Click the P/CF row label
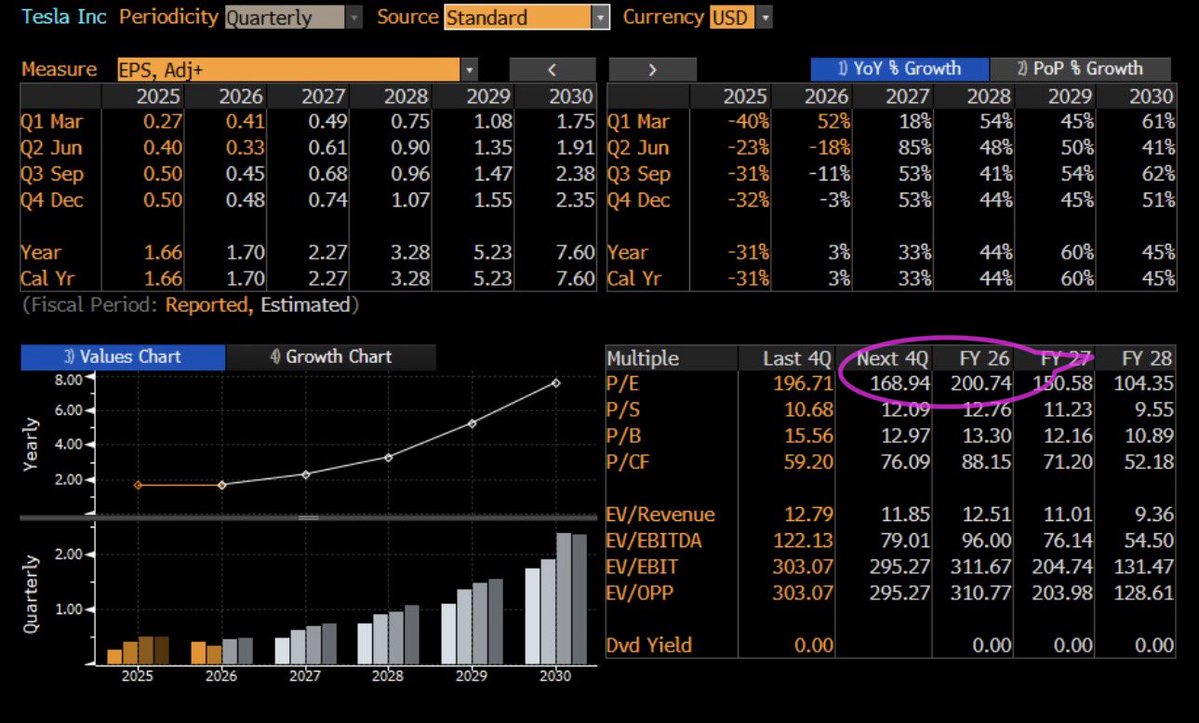Viewport: 1199px width, 723px height. pyautogui.click(x=627, y=462)
